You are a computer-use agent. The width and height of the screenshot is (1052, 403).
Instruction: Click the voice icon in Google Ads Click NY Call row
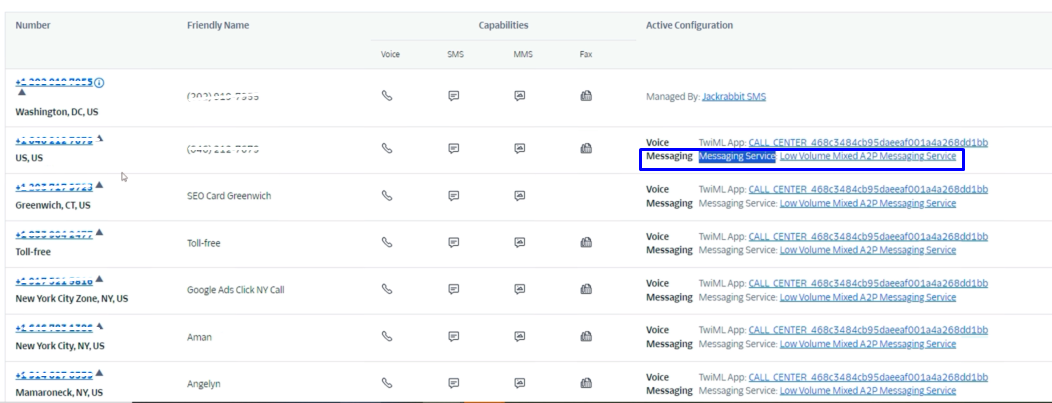[x=387, y=289]
